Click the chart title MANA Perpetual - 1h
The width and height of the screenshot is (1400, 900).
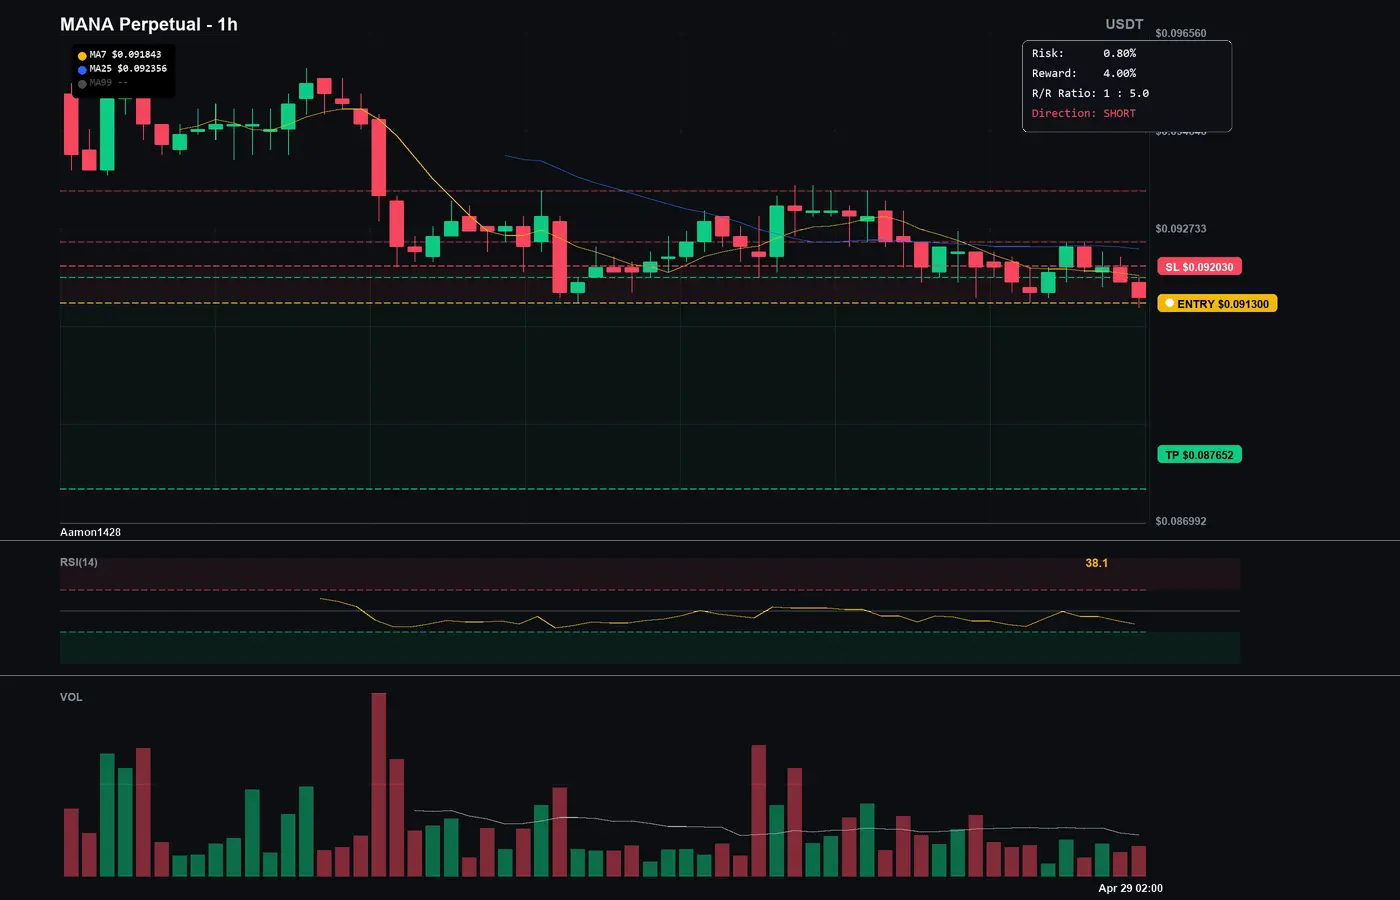click(149, 24)
